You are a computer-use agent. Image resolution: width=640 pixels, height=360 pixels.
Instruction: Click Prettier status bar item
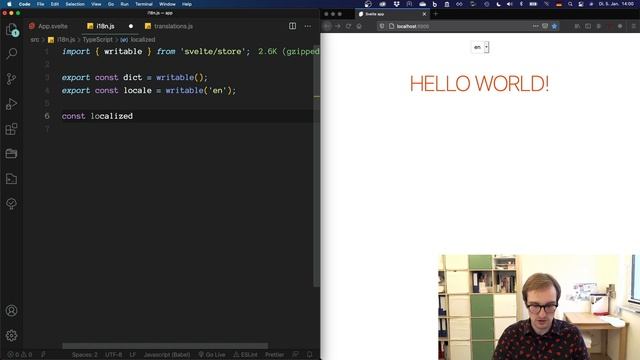274,355
